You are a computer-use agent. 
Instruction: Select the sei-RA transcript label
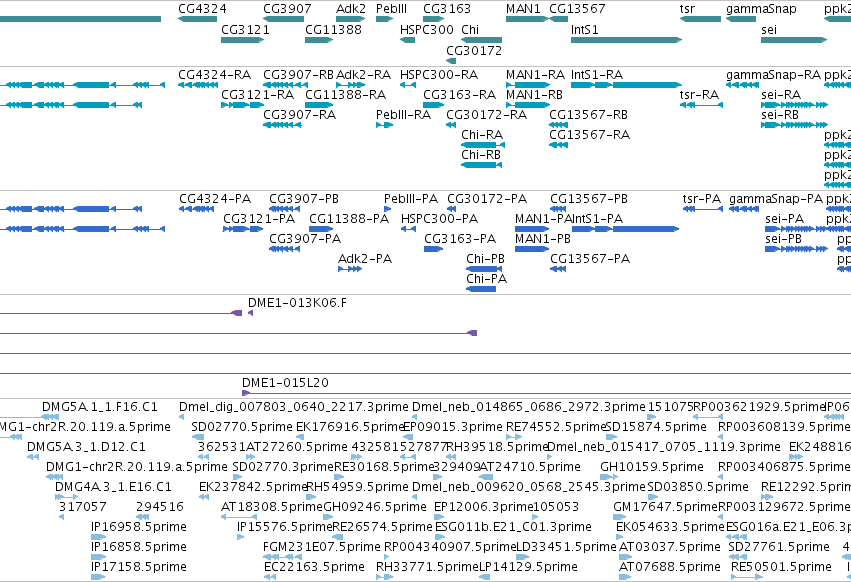tap(781, 94)
